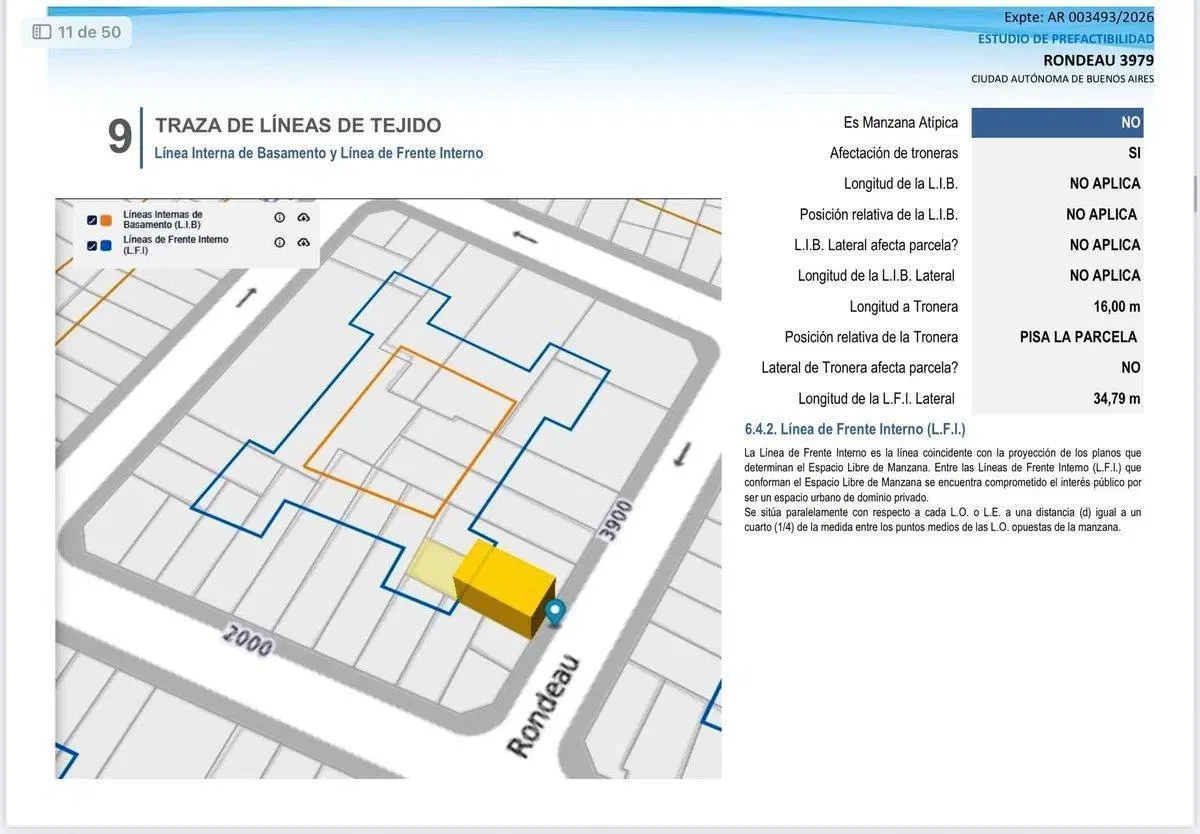Click the '16,00 m' value
1200x834 pixels.
[1116, 307]
